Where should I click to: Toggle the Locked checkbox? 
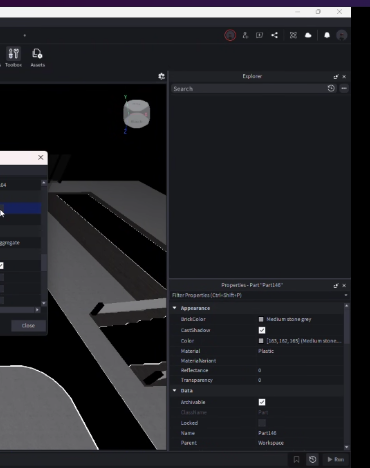(262, 423)
